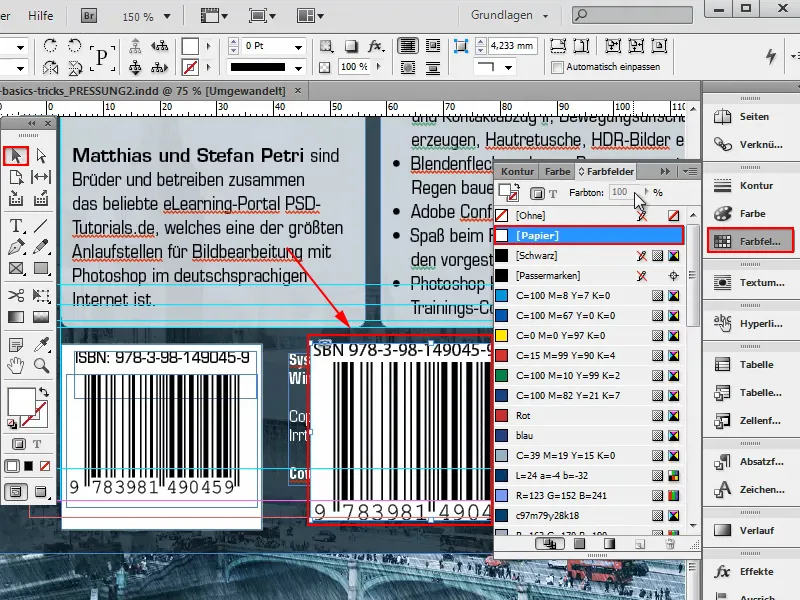Select the Gradient Swatch tool
Image resolution: width=800 pixels, height=600 pixels.
16,317
